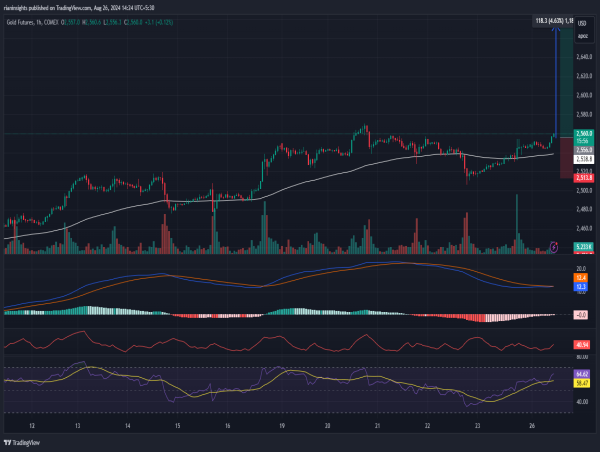Click date label 19 on time axis
Viewport: 600px width, 452px height.
[x=282, y=426]
